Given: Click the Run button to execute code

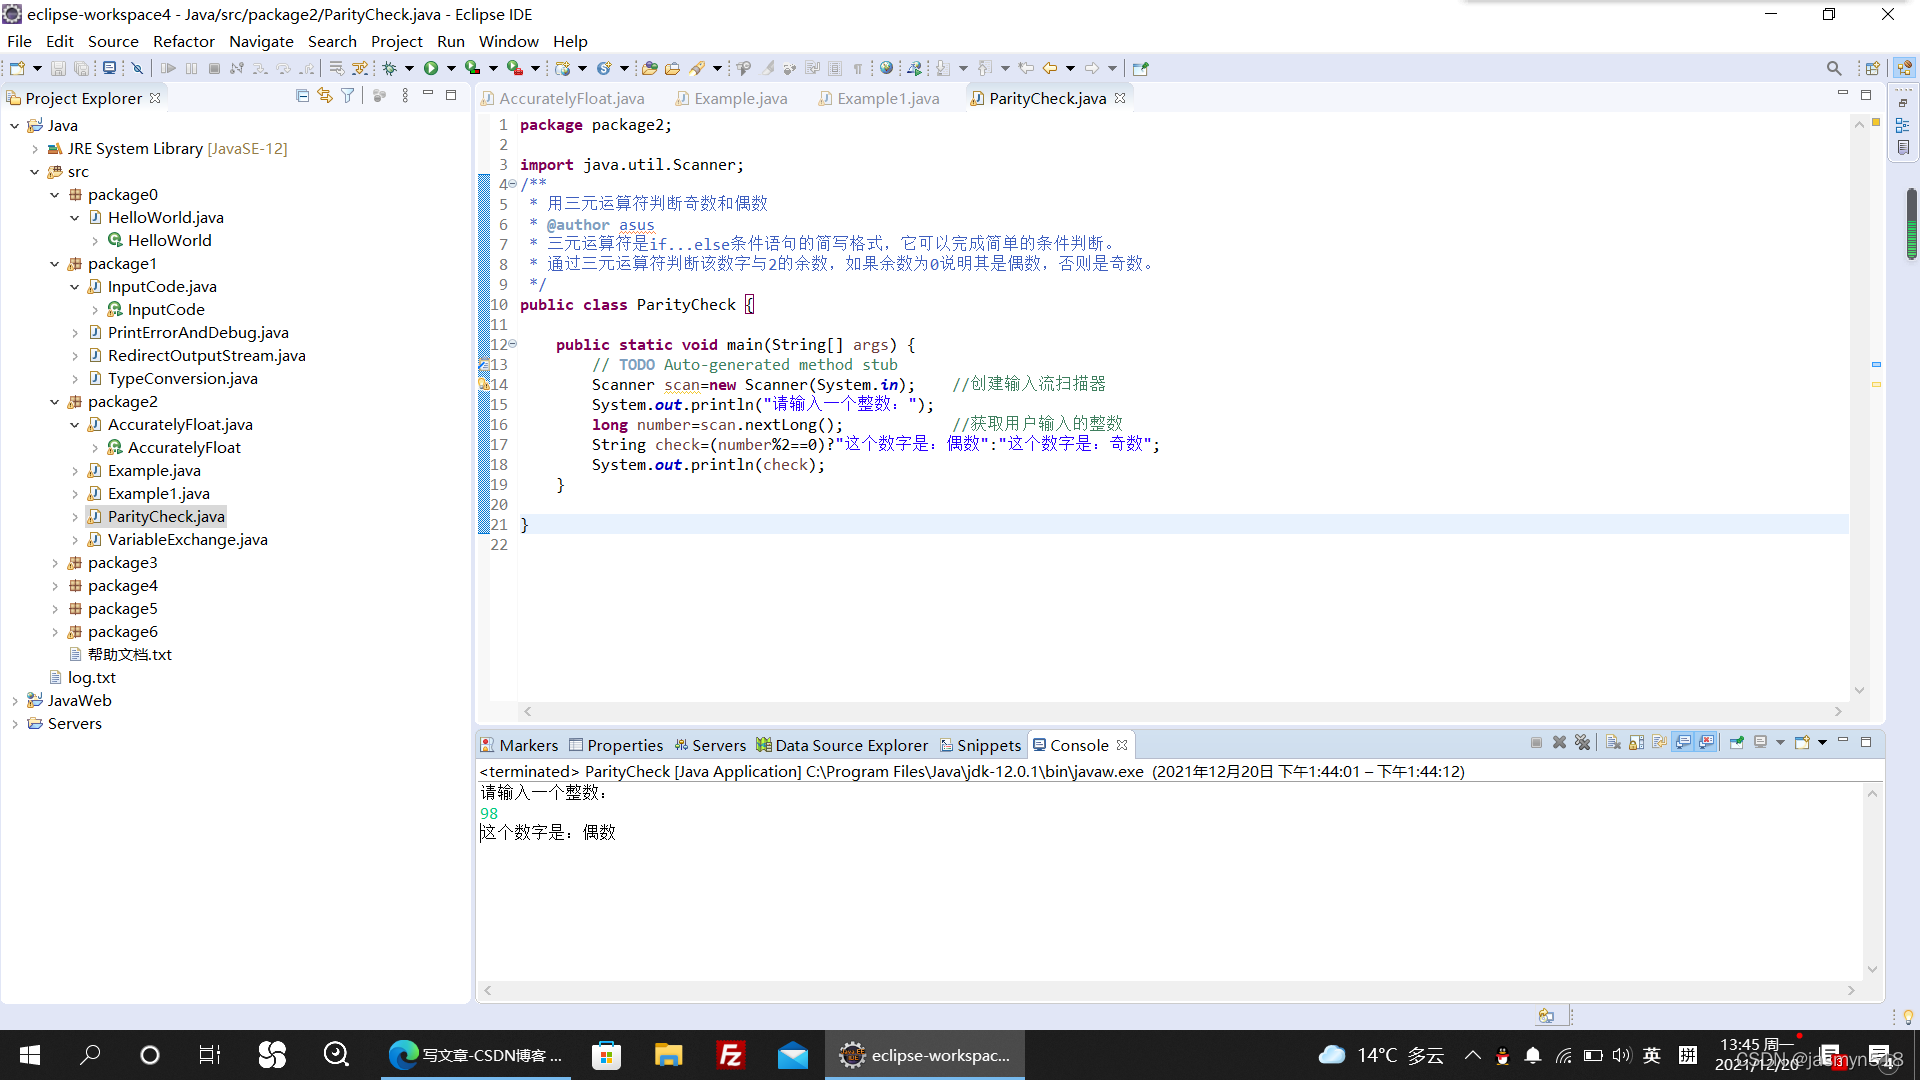Looking at the screenshot, I should (431, 69).
